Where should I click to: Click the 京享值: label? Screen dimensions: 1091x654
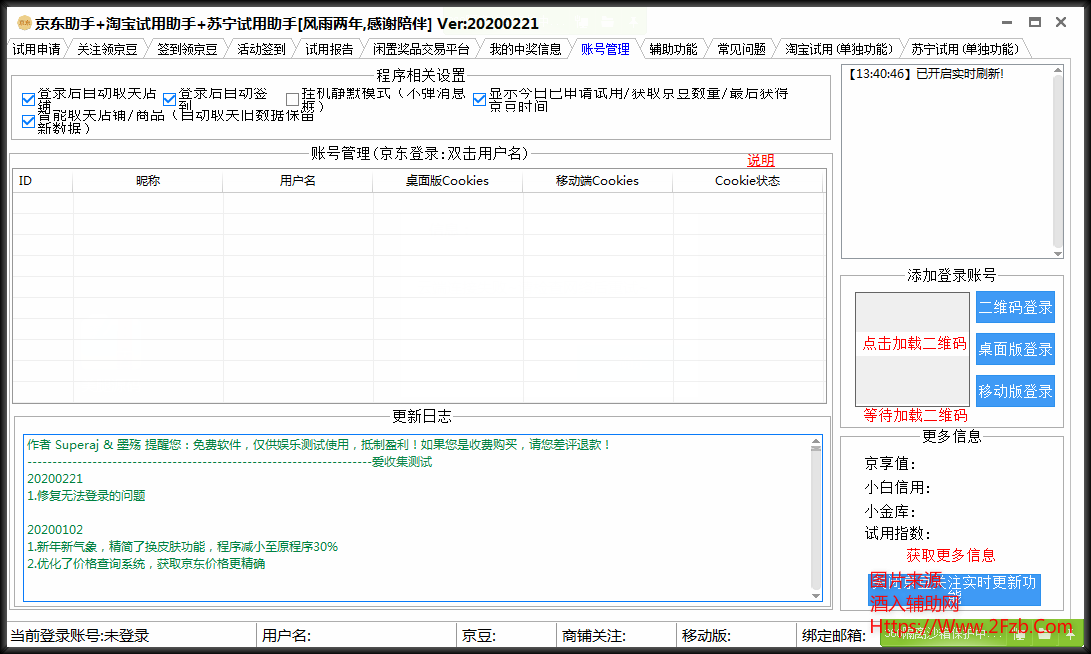click(890, 463)
